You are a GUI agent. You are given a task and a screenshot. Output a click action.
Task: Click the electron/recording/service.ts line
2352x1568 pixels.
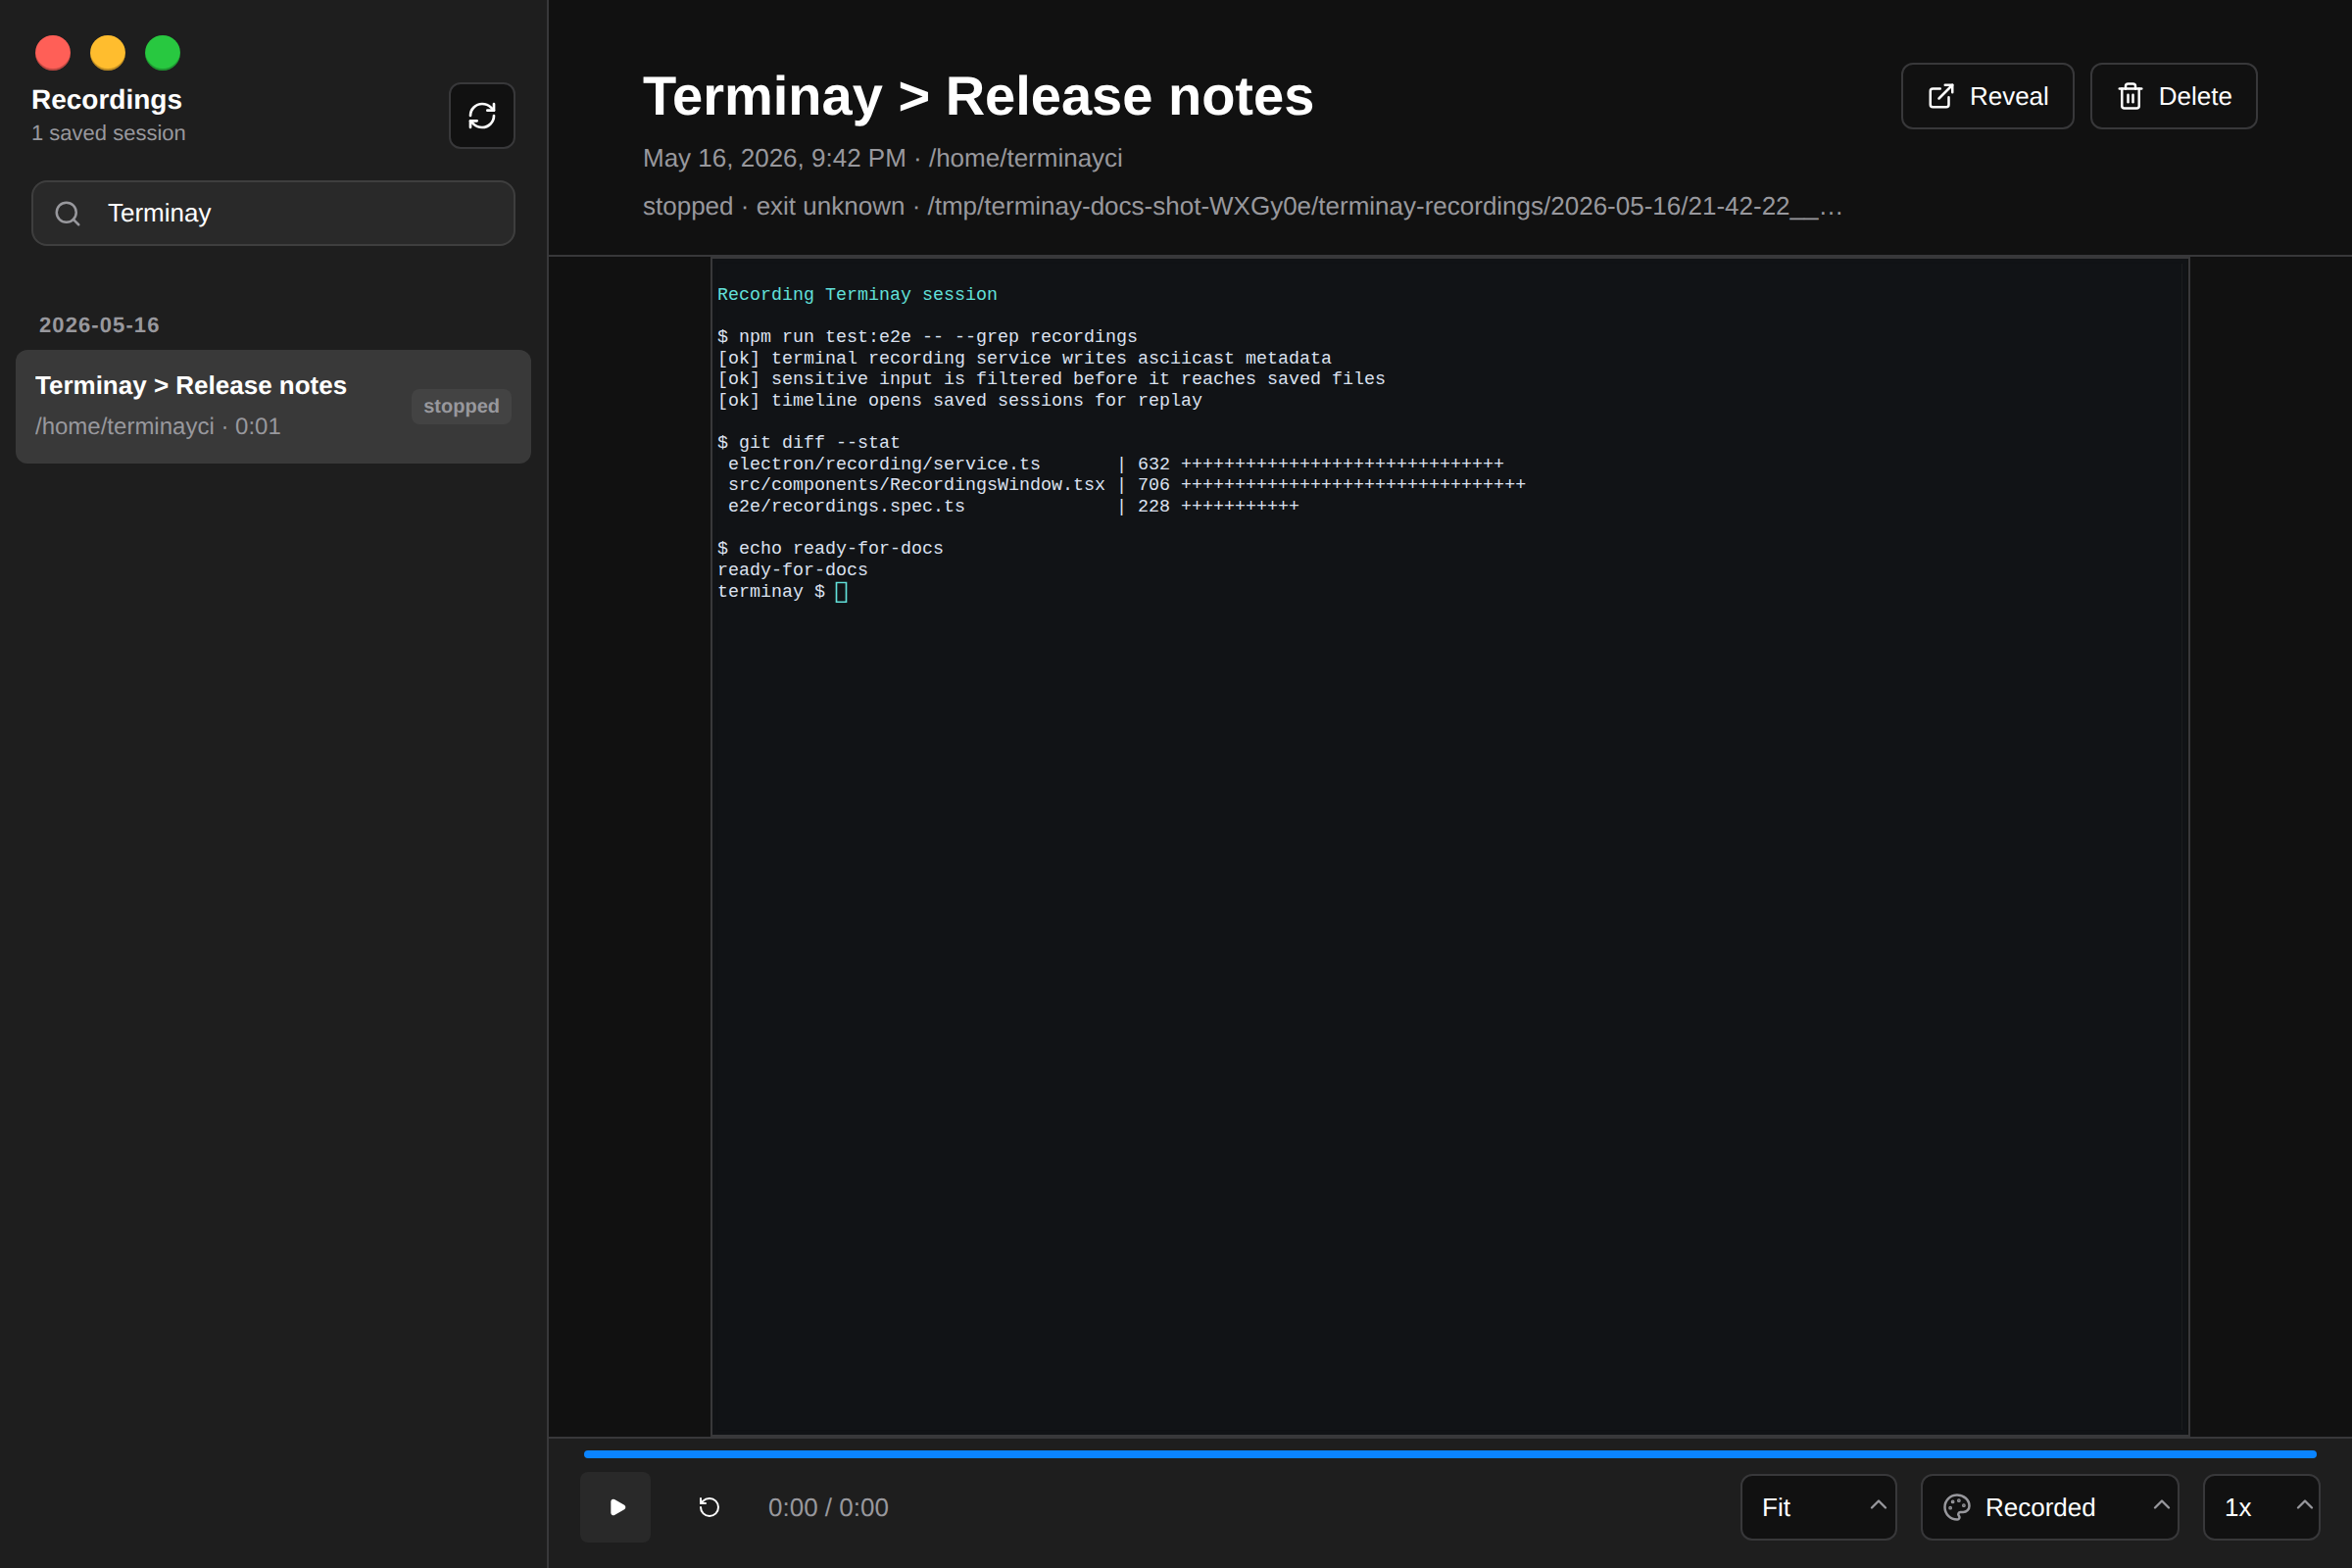(x=1110, y=463)
